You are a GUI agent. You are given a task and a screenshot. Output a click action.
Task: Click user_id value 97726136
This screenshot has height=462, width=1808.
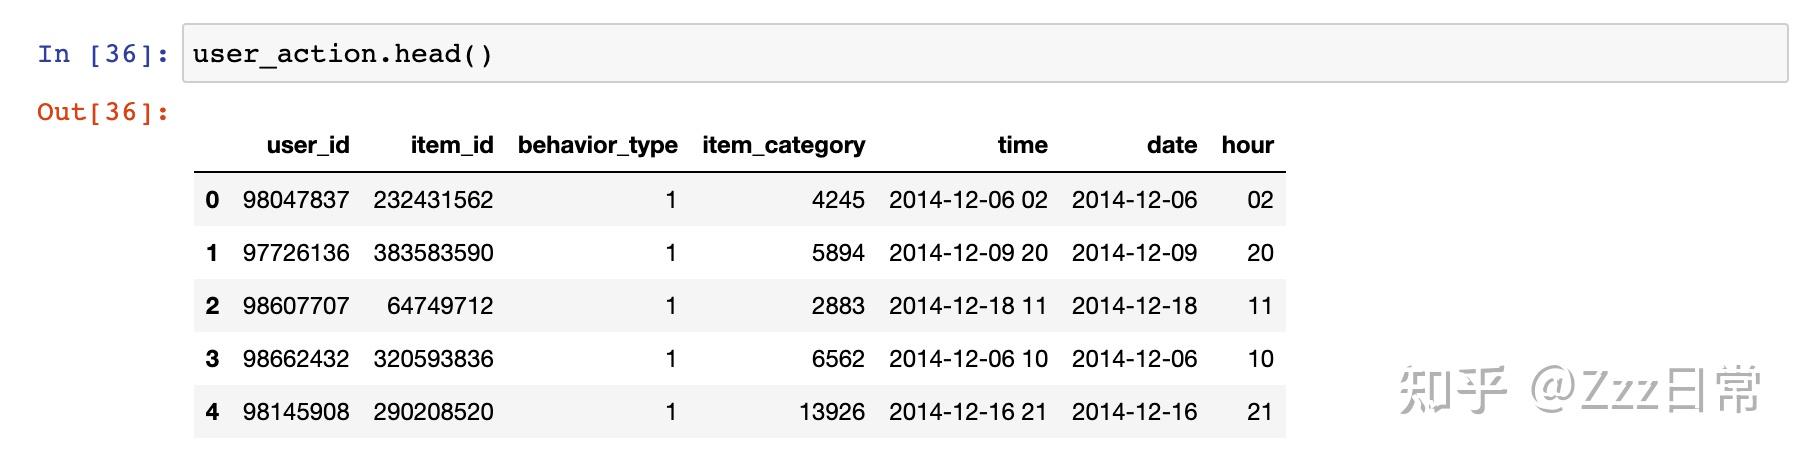point(296,253)
